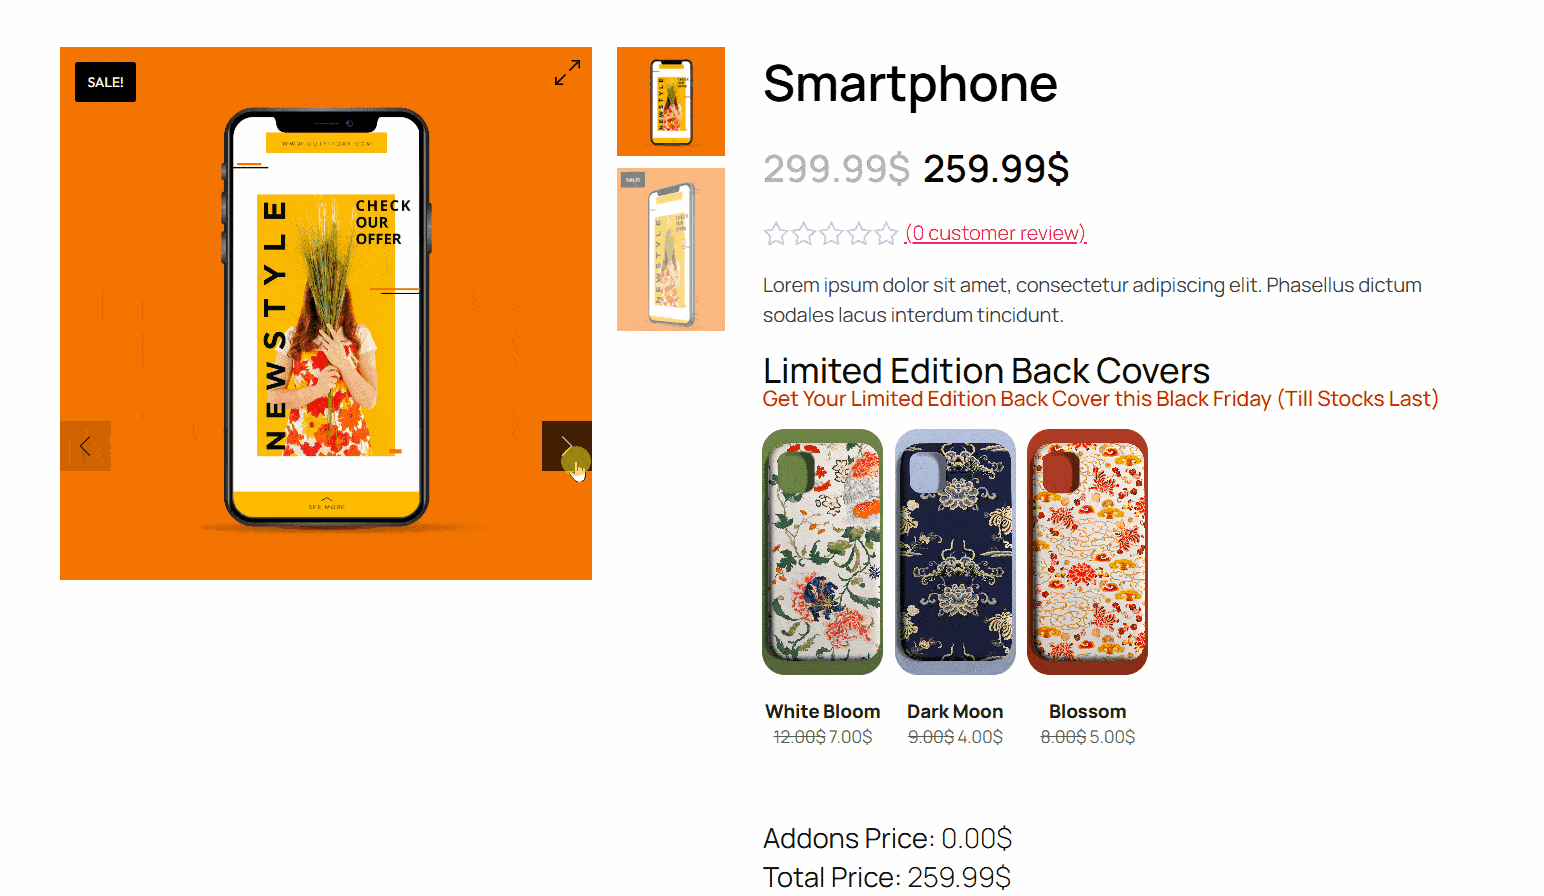
Task: Open the 0 customer review link
Action: (x=996, y=233)
